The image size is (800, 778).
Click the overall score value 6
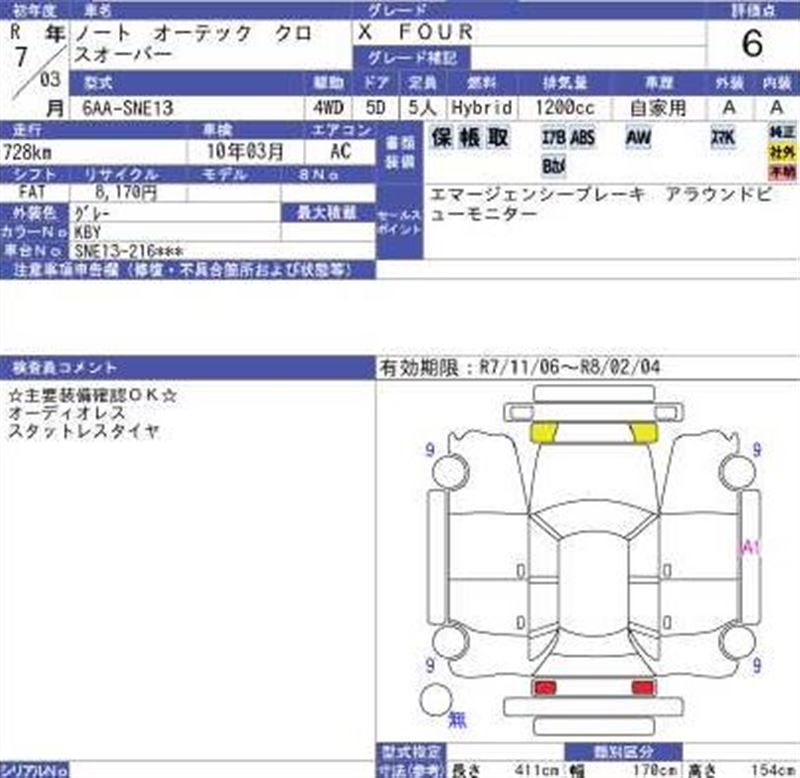click(x=752, y=43)
